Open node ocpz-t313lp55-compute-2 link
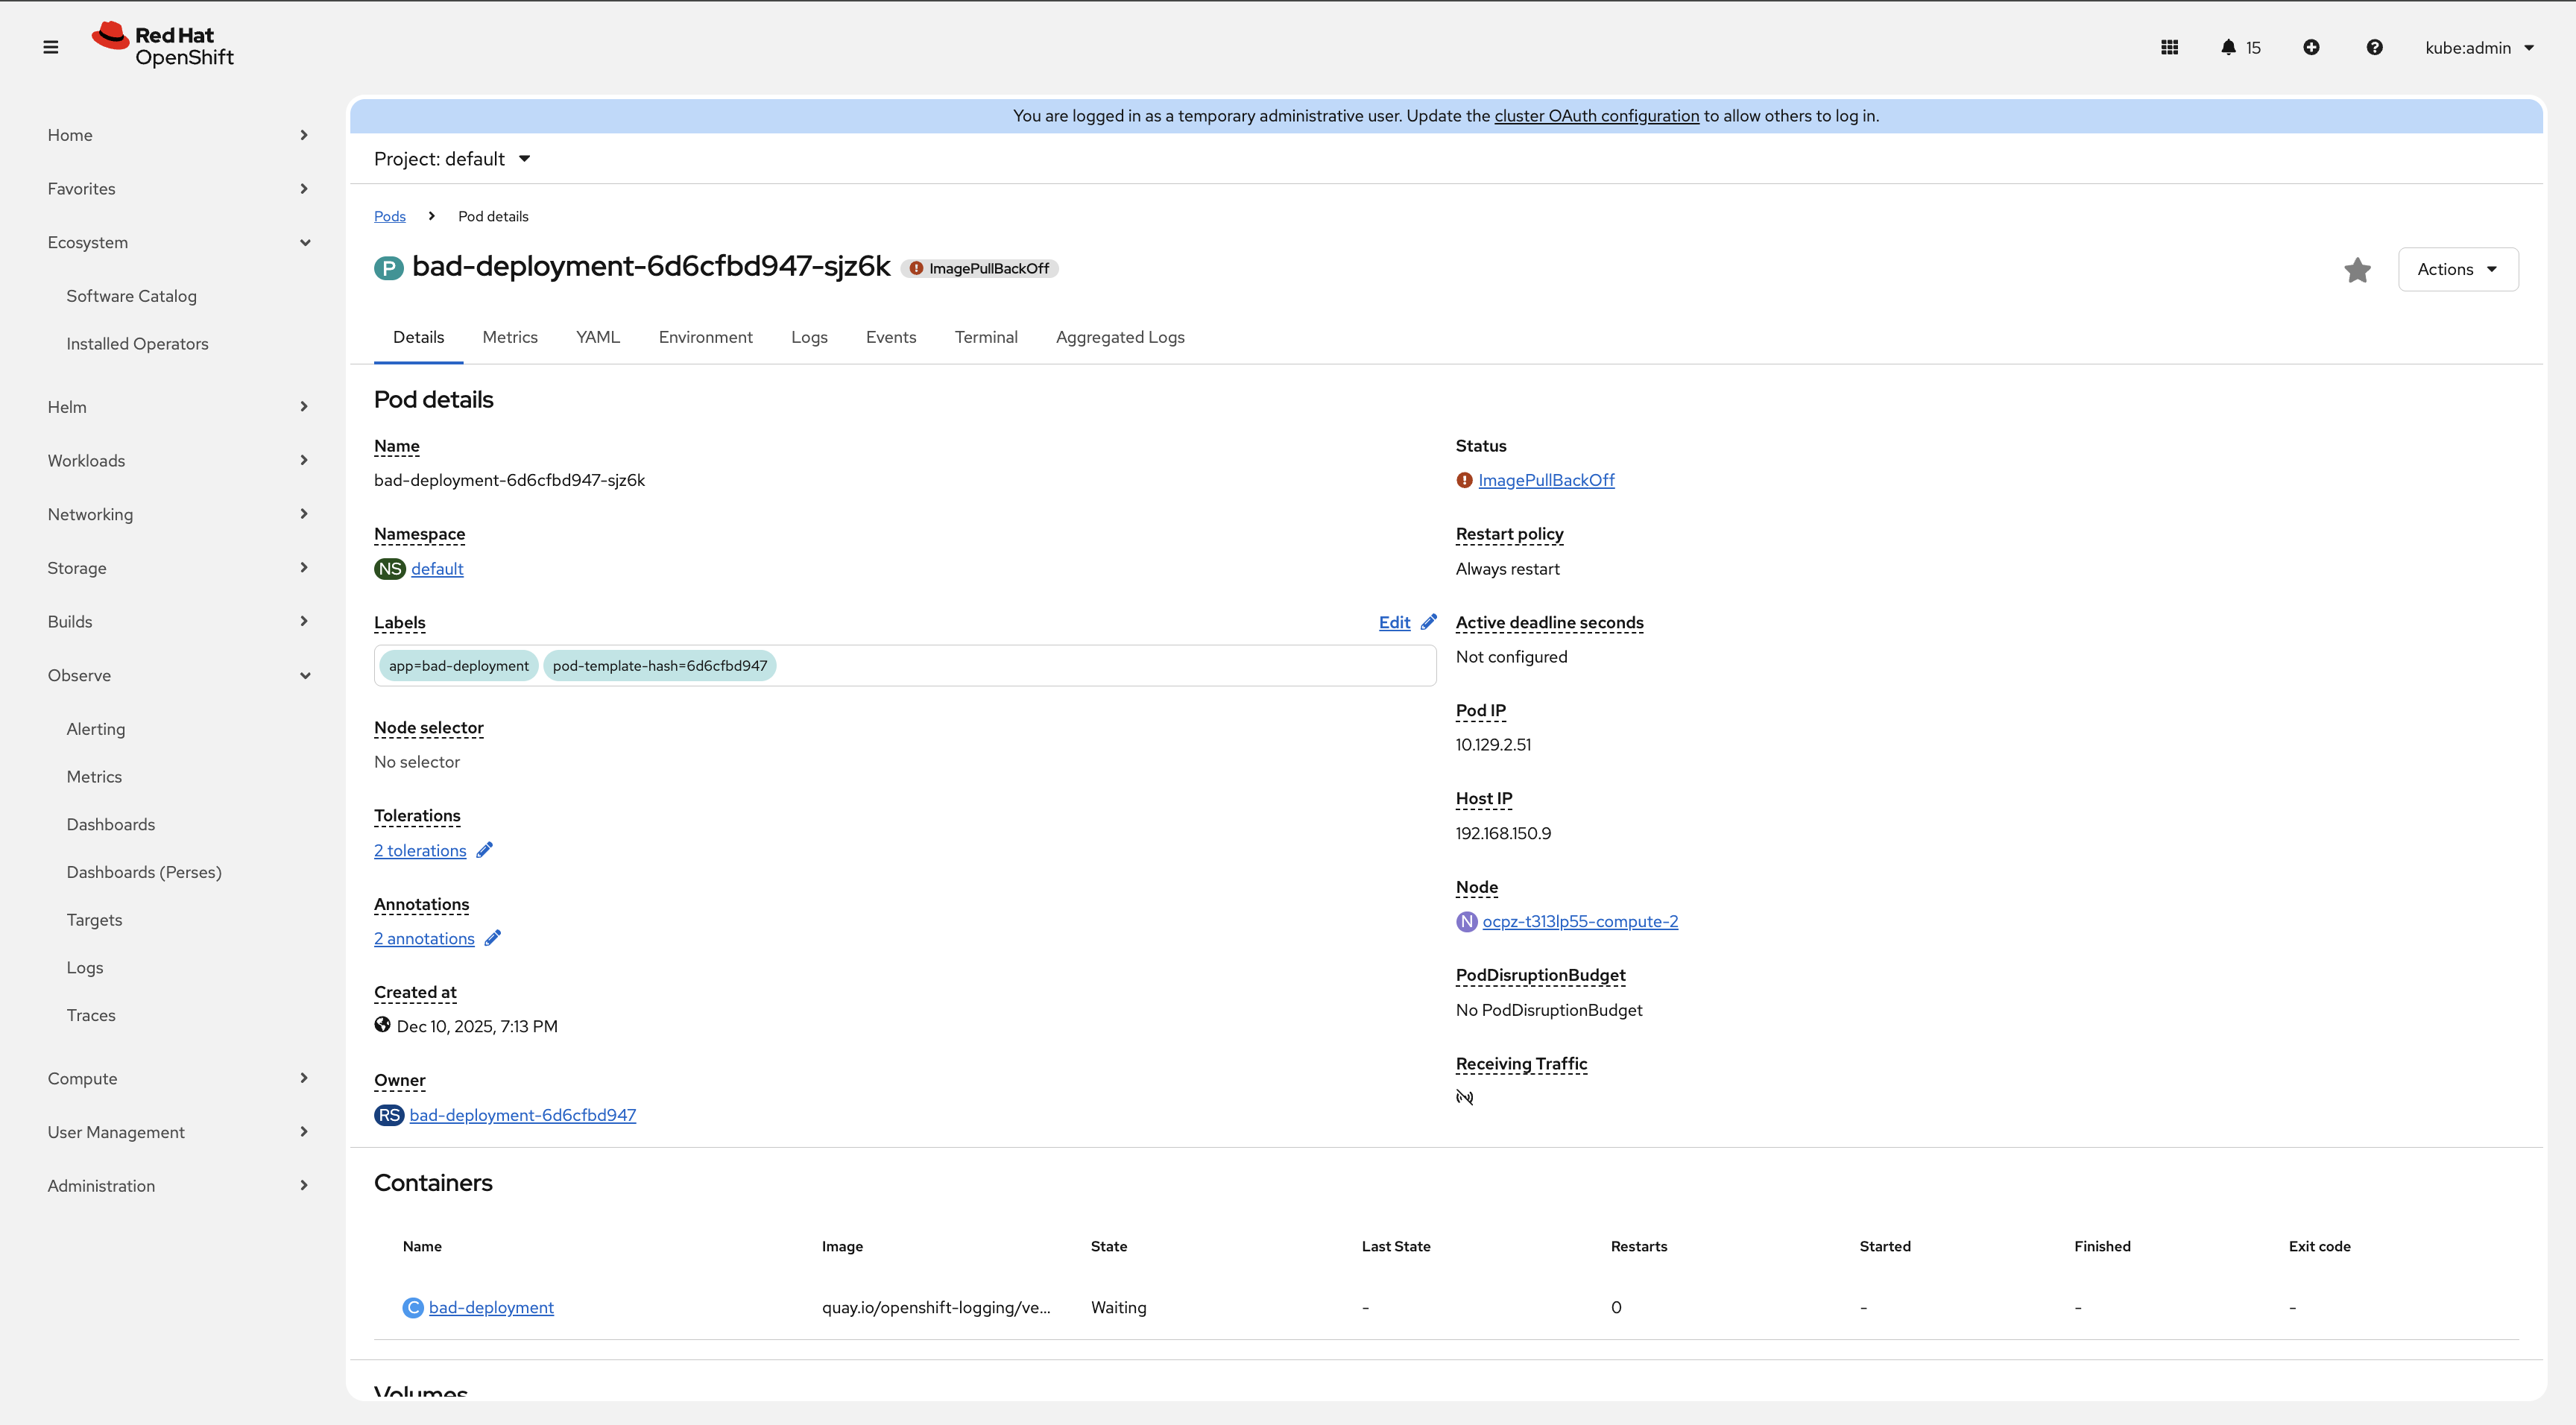This screenshot has width=2576, height=1425. pyautogui.click(x=1580, y=921)
